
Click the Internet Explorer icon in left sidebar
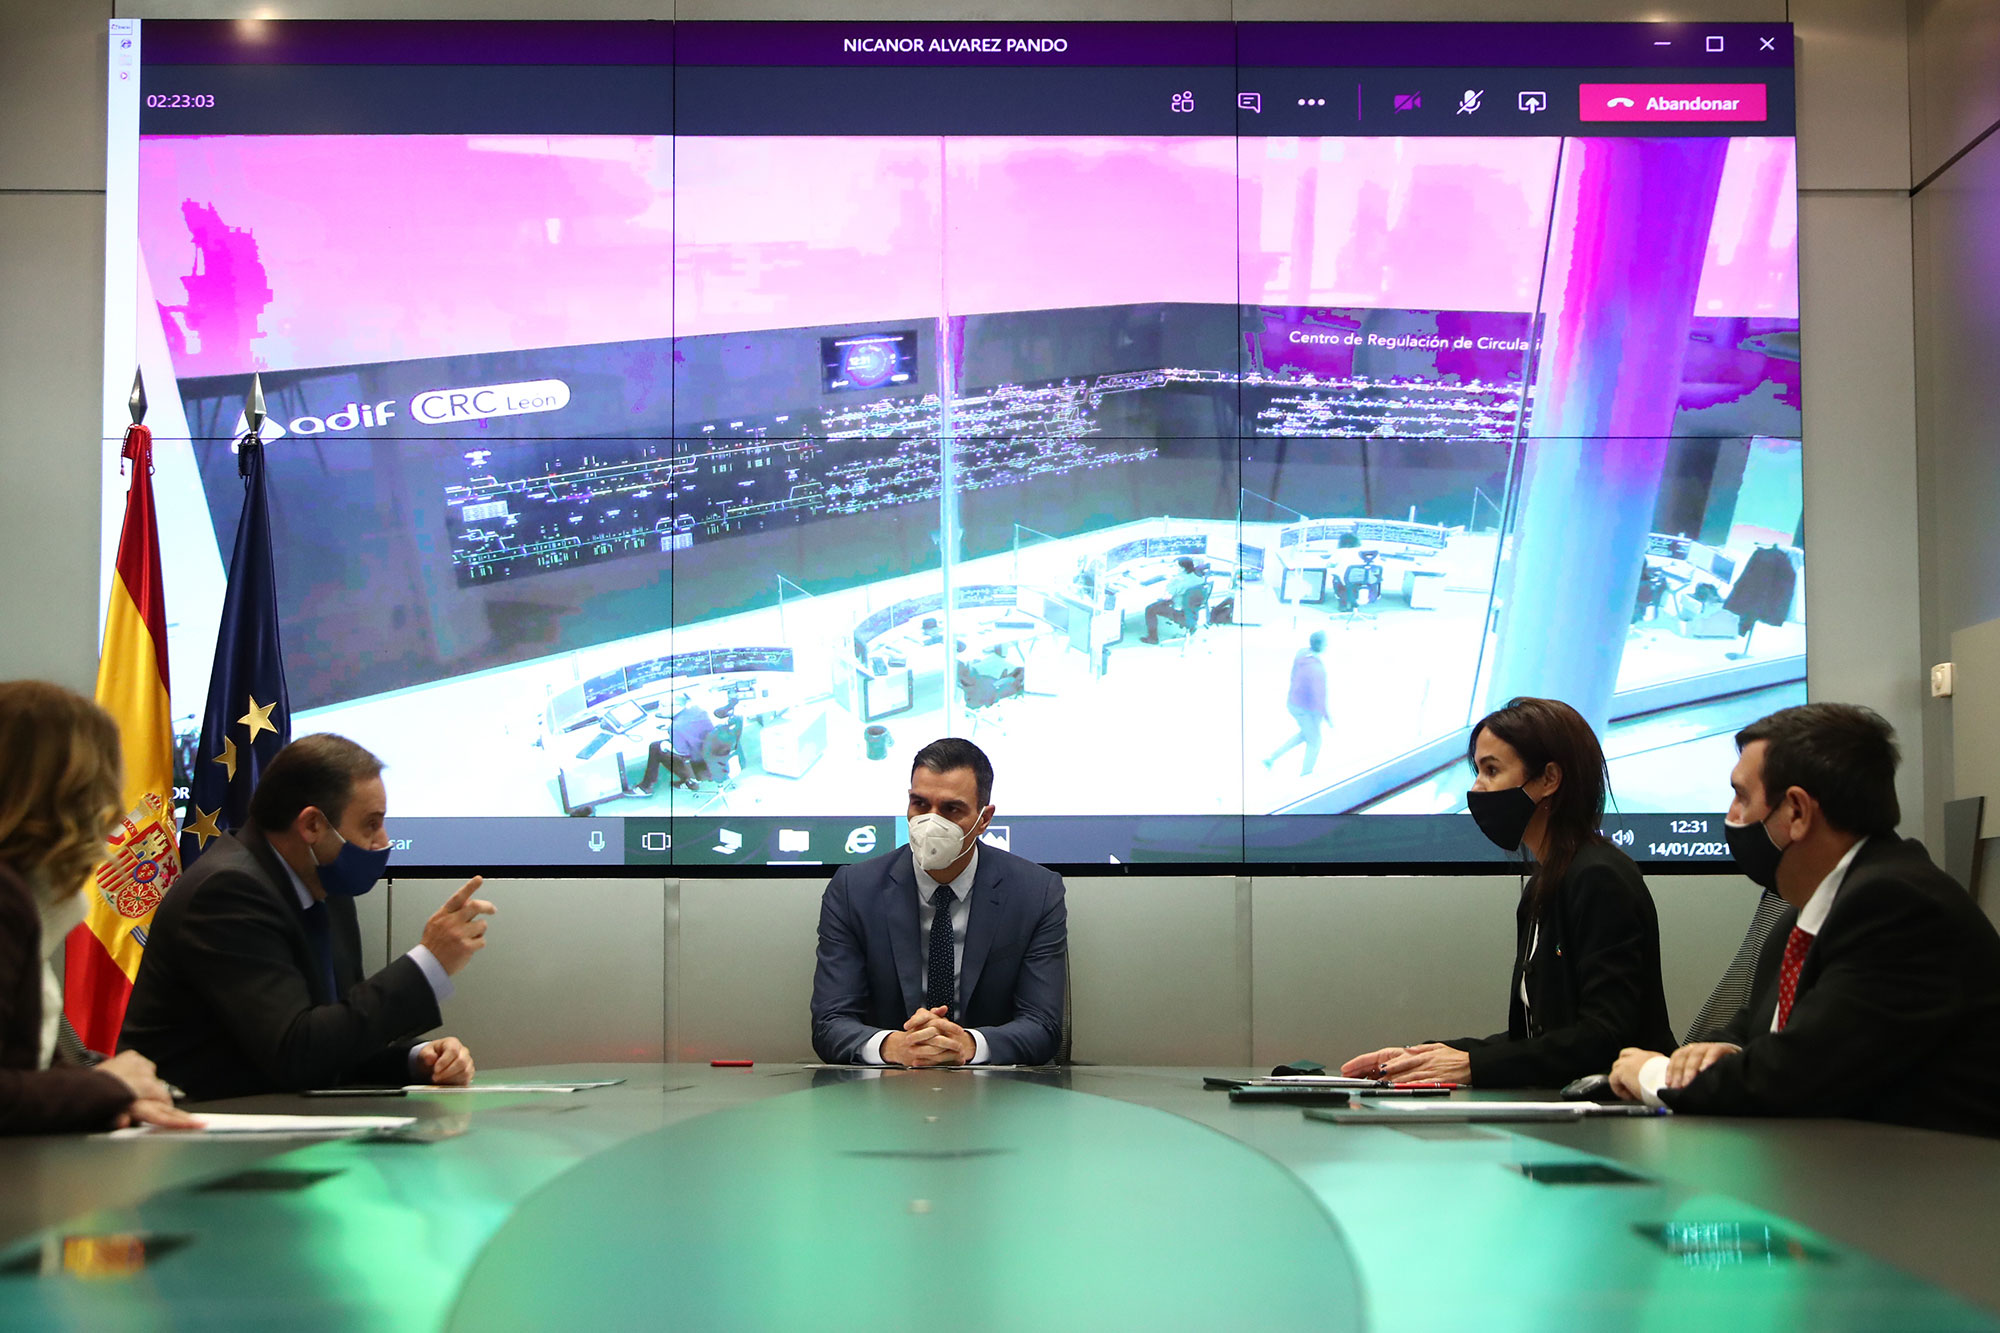click(x=125, y=43)
